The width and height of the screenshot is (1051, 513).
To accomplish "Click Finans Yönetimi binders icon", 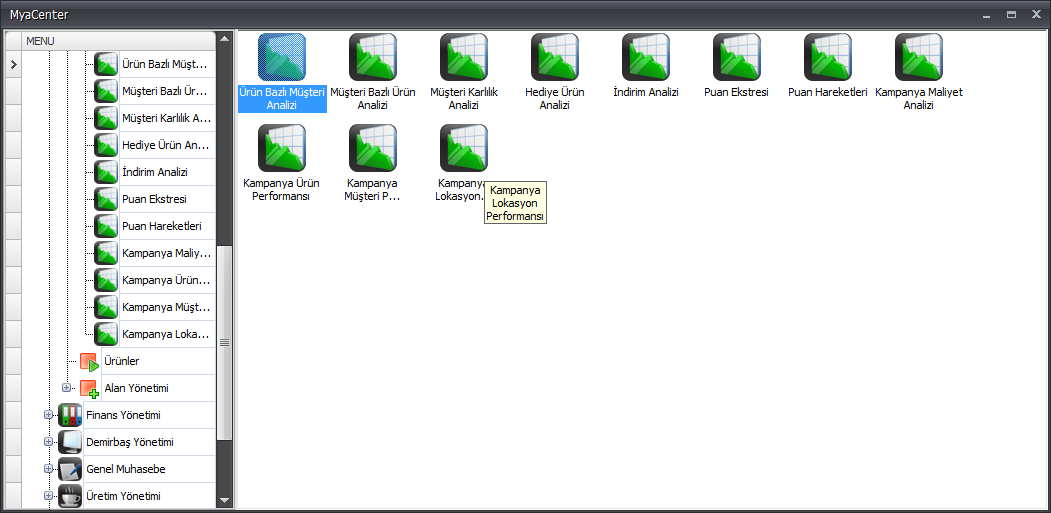I will [70, 415].
